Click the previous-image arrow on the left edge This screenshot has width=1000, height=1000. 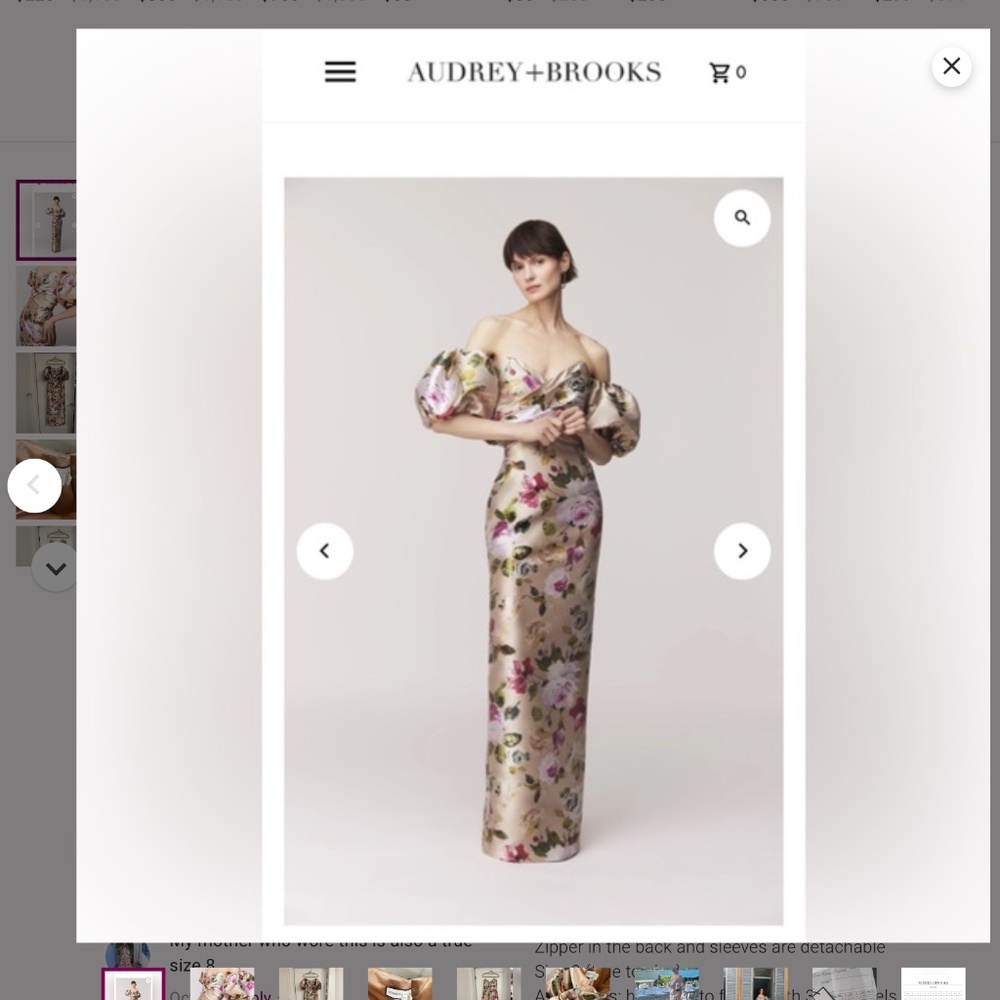(36, 485)
